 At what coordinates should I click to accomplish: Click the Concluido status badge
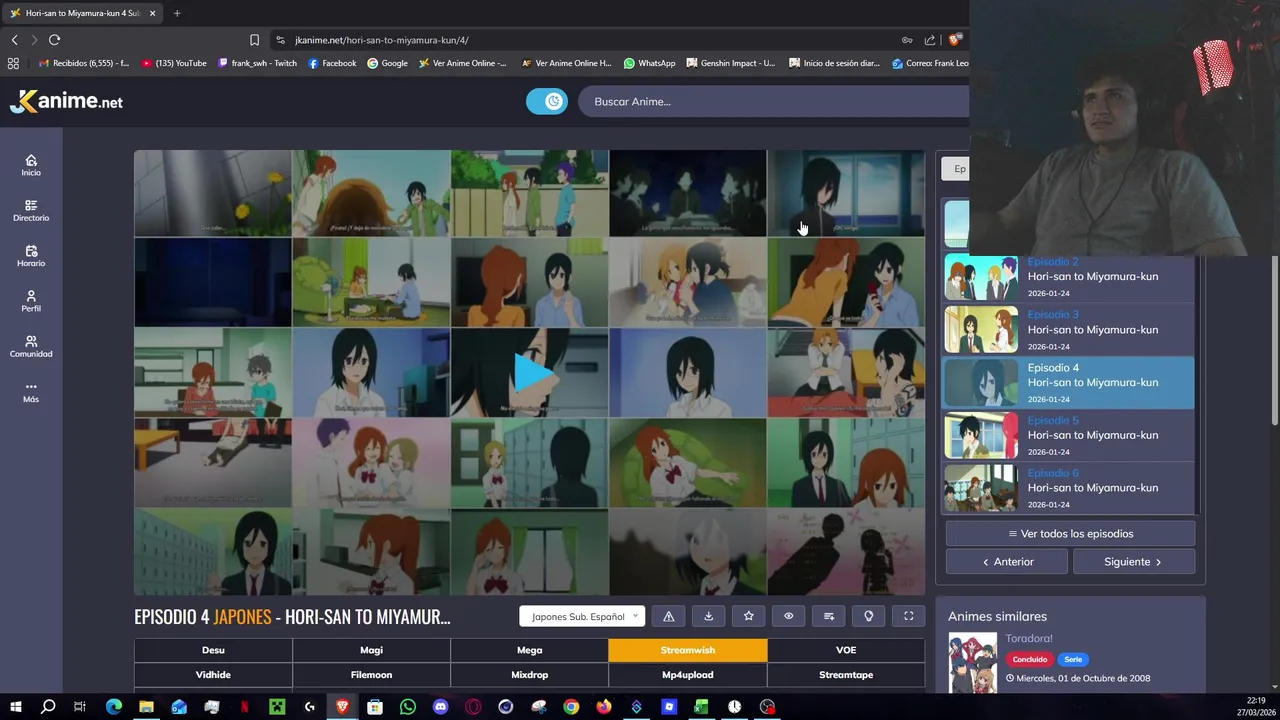point(1029,660)
